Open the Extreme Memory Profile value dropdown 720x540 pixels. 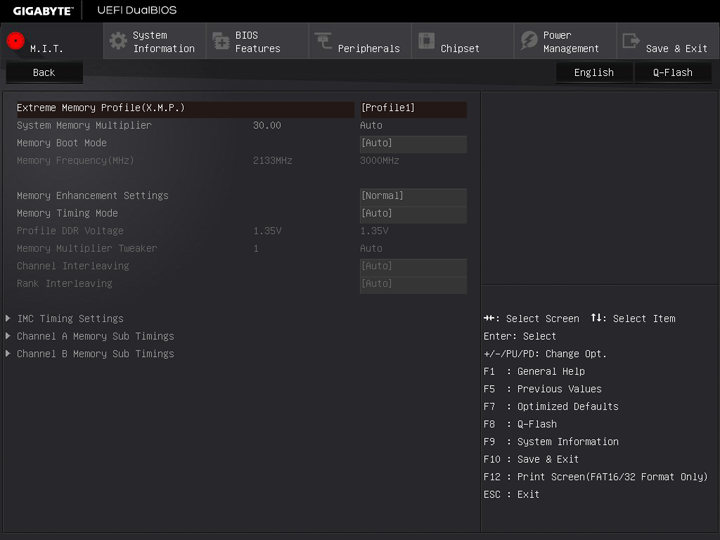click(412, 108)
